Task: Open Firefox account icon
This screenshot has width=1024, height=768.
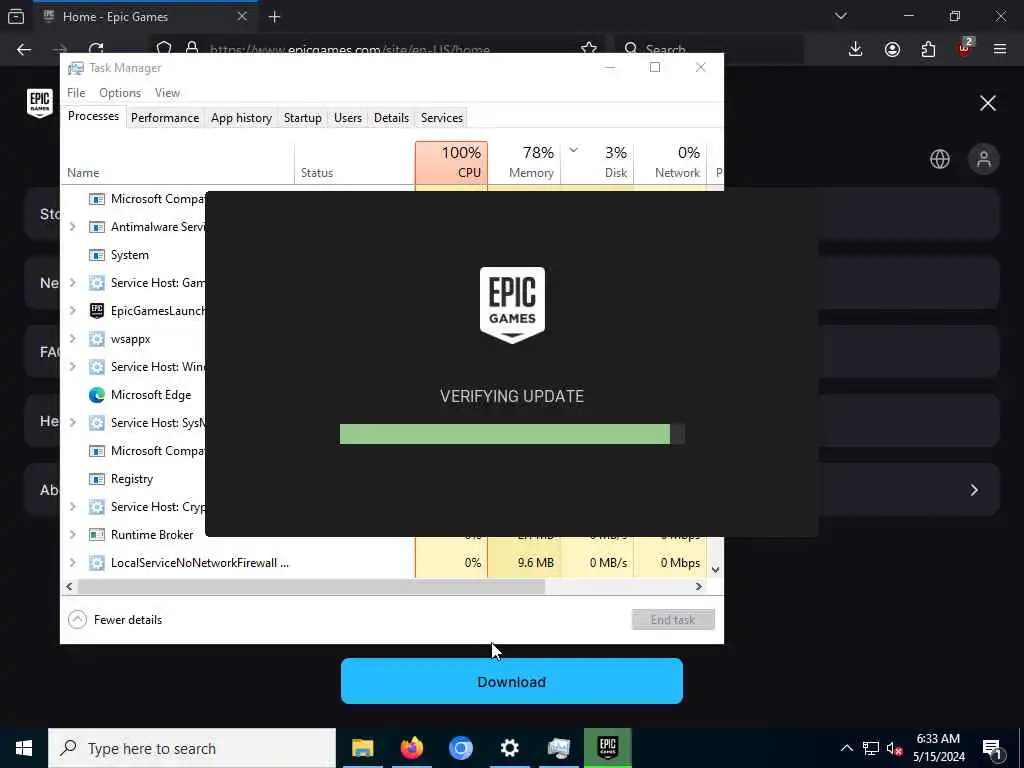Action: (x=892, y=49)
